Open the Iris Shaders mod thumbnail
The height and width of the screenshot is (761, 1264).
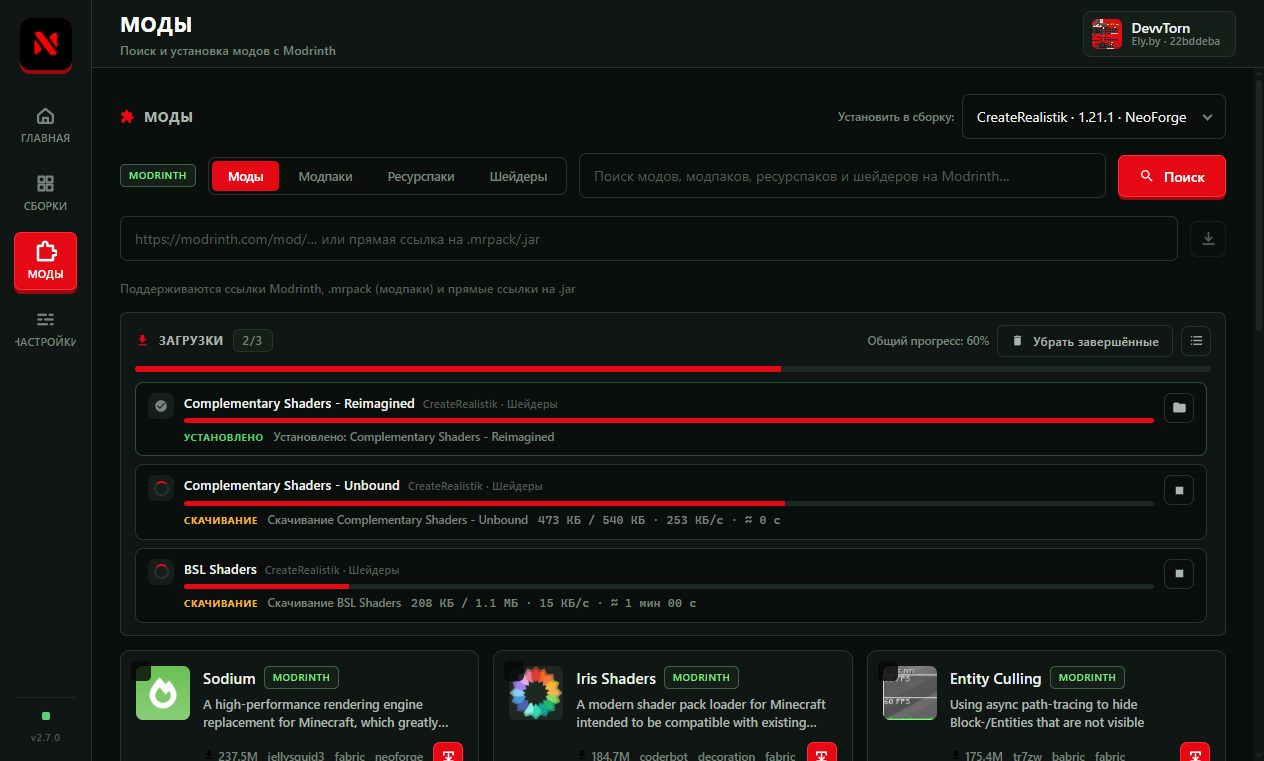pyautogui.click(x=536, y=693)
